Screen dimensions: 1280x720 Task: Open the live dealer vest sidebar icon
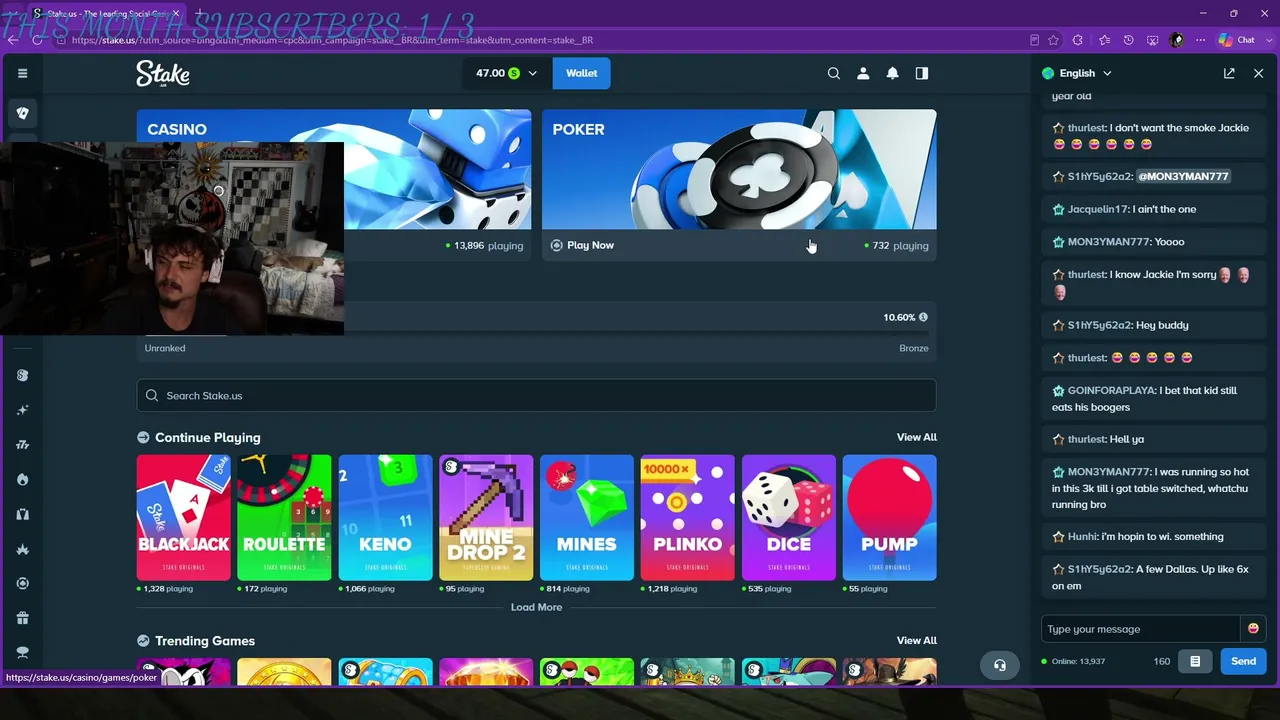pyautogui.click(x=22, y=514)
